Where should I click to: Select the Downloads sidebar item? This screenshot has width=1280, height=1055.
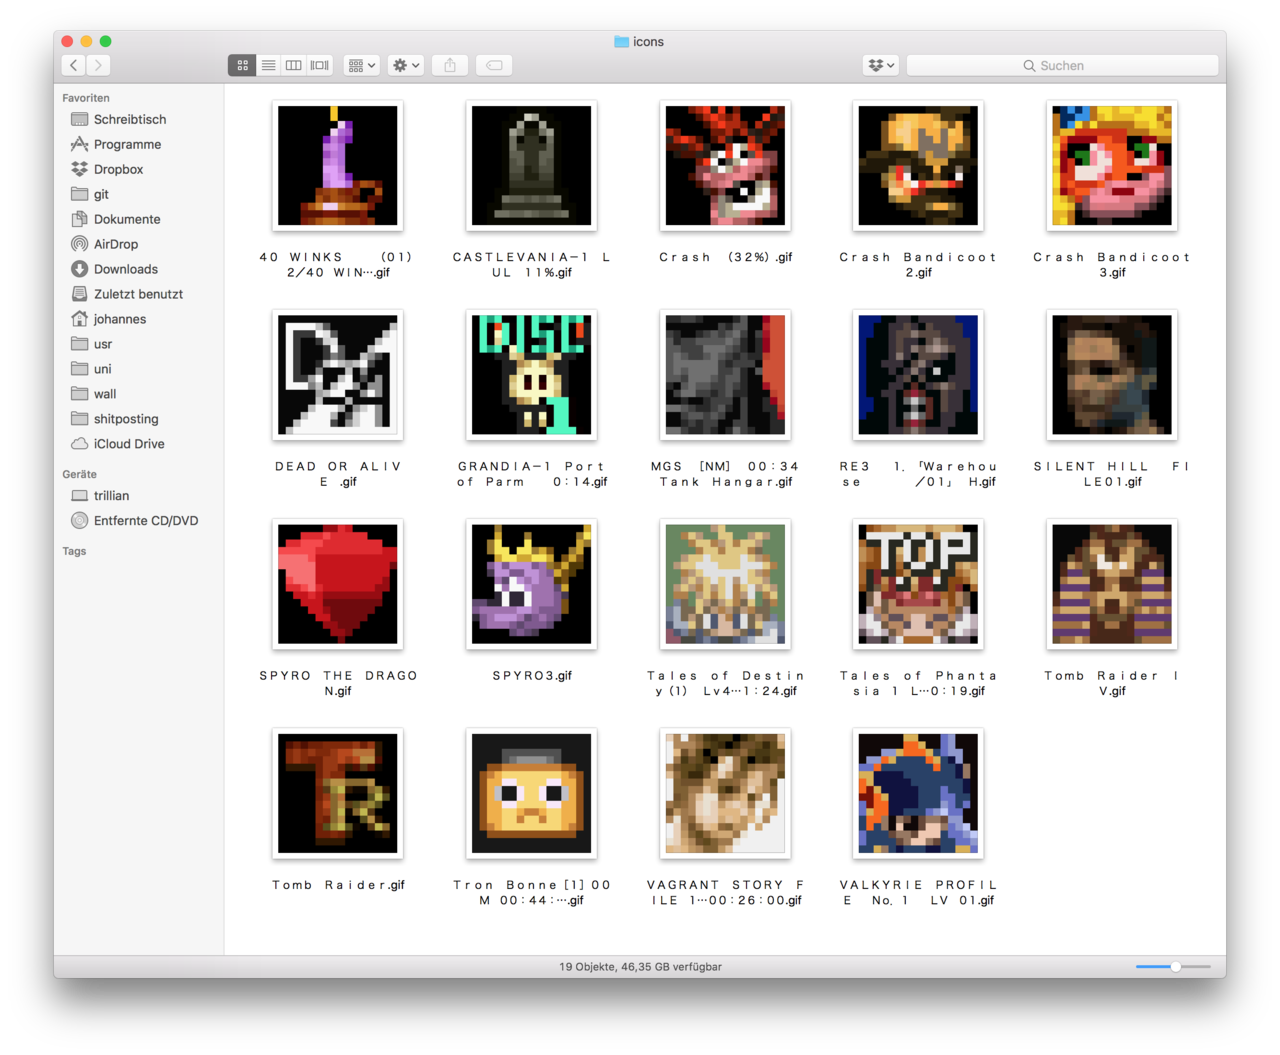click(x=125, y=269)
